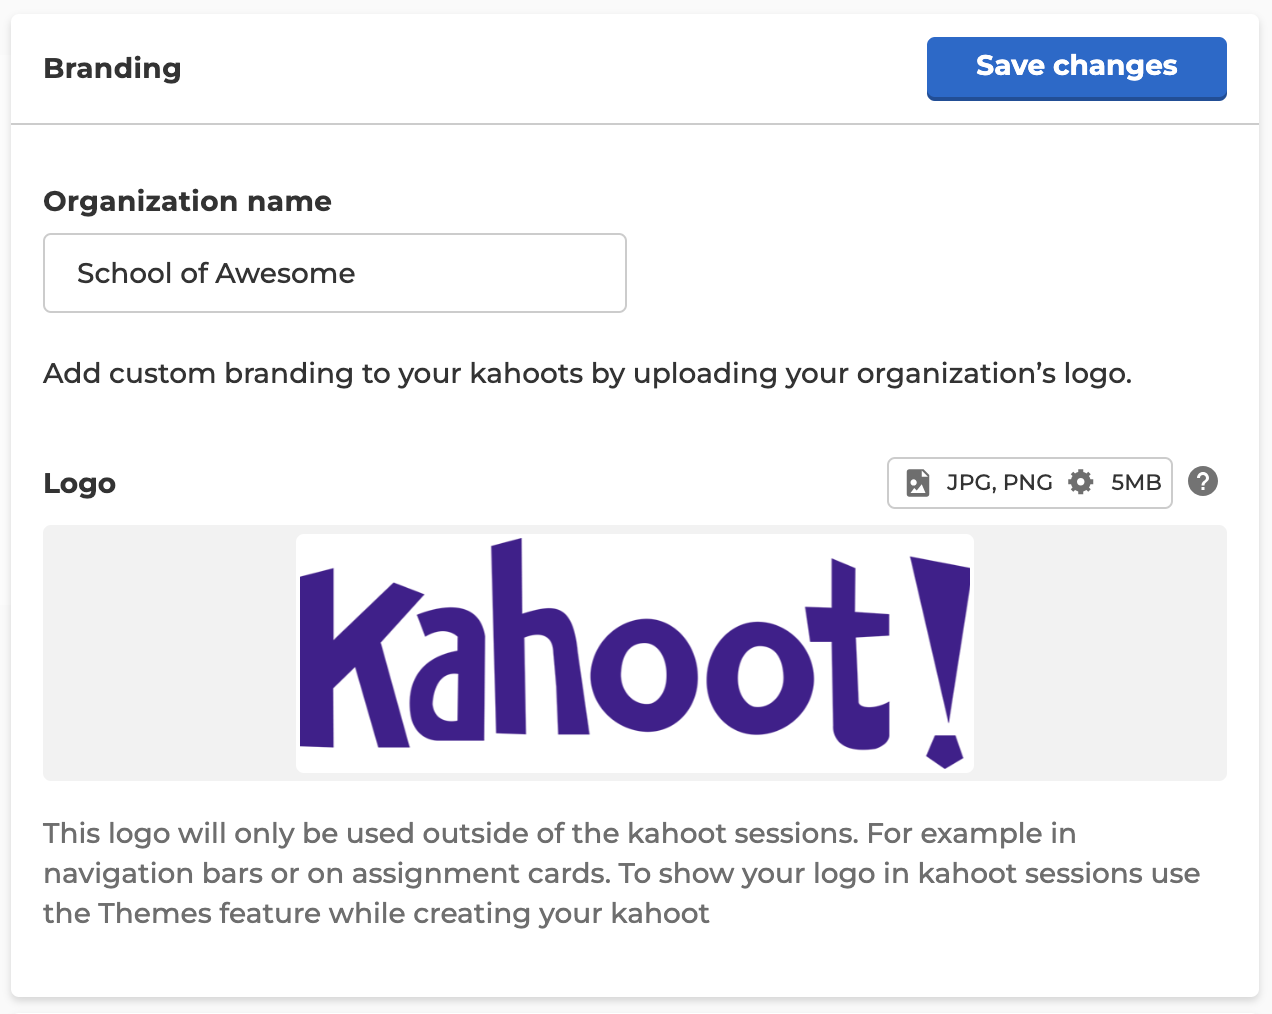Viewport: 1272px width, 1014px height.
Task: Click the Save changes button
Action: [1076, 68]
